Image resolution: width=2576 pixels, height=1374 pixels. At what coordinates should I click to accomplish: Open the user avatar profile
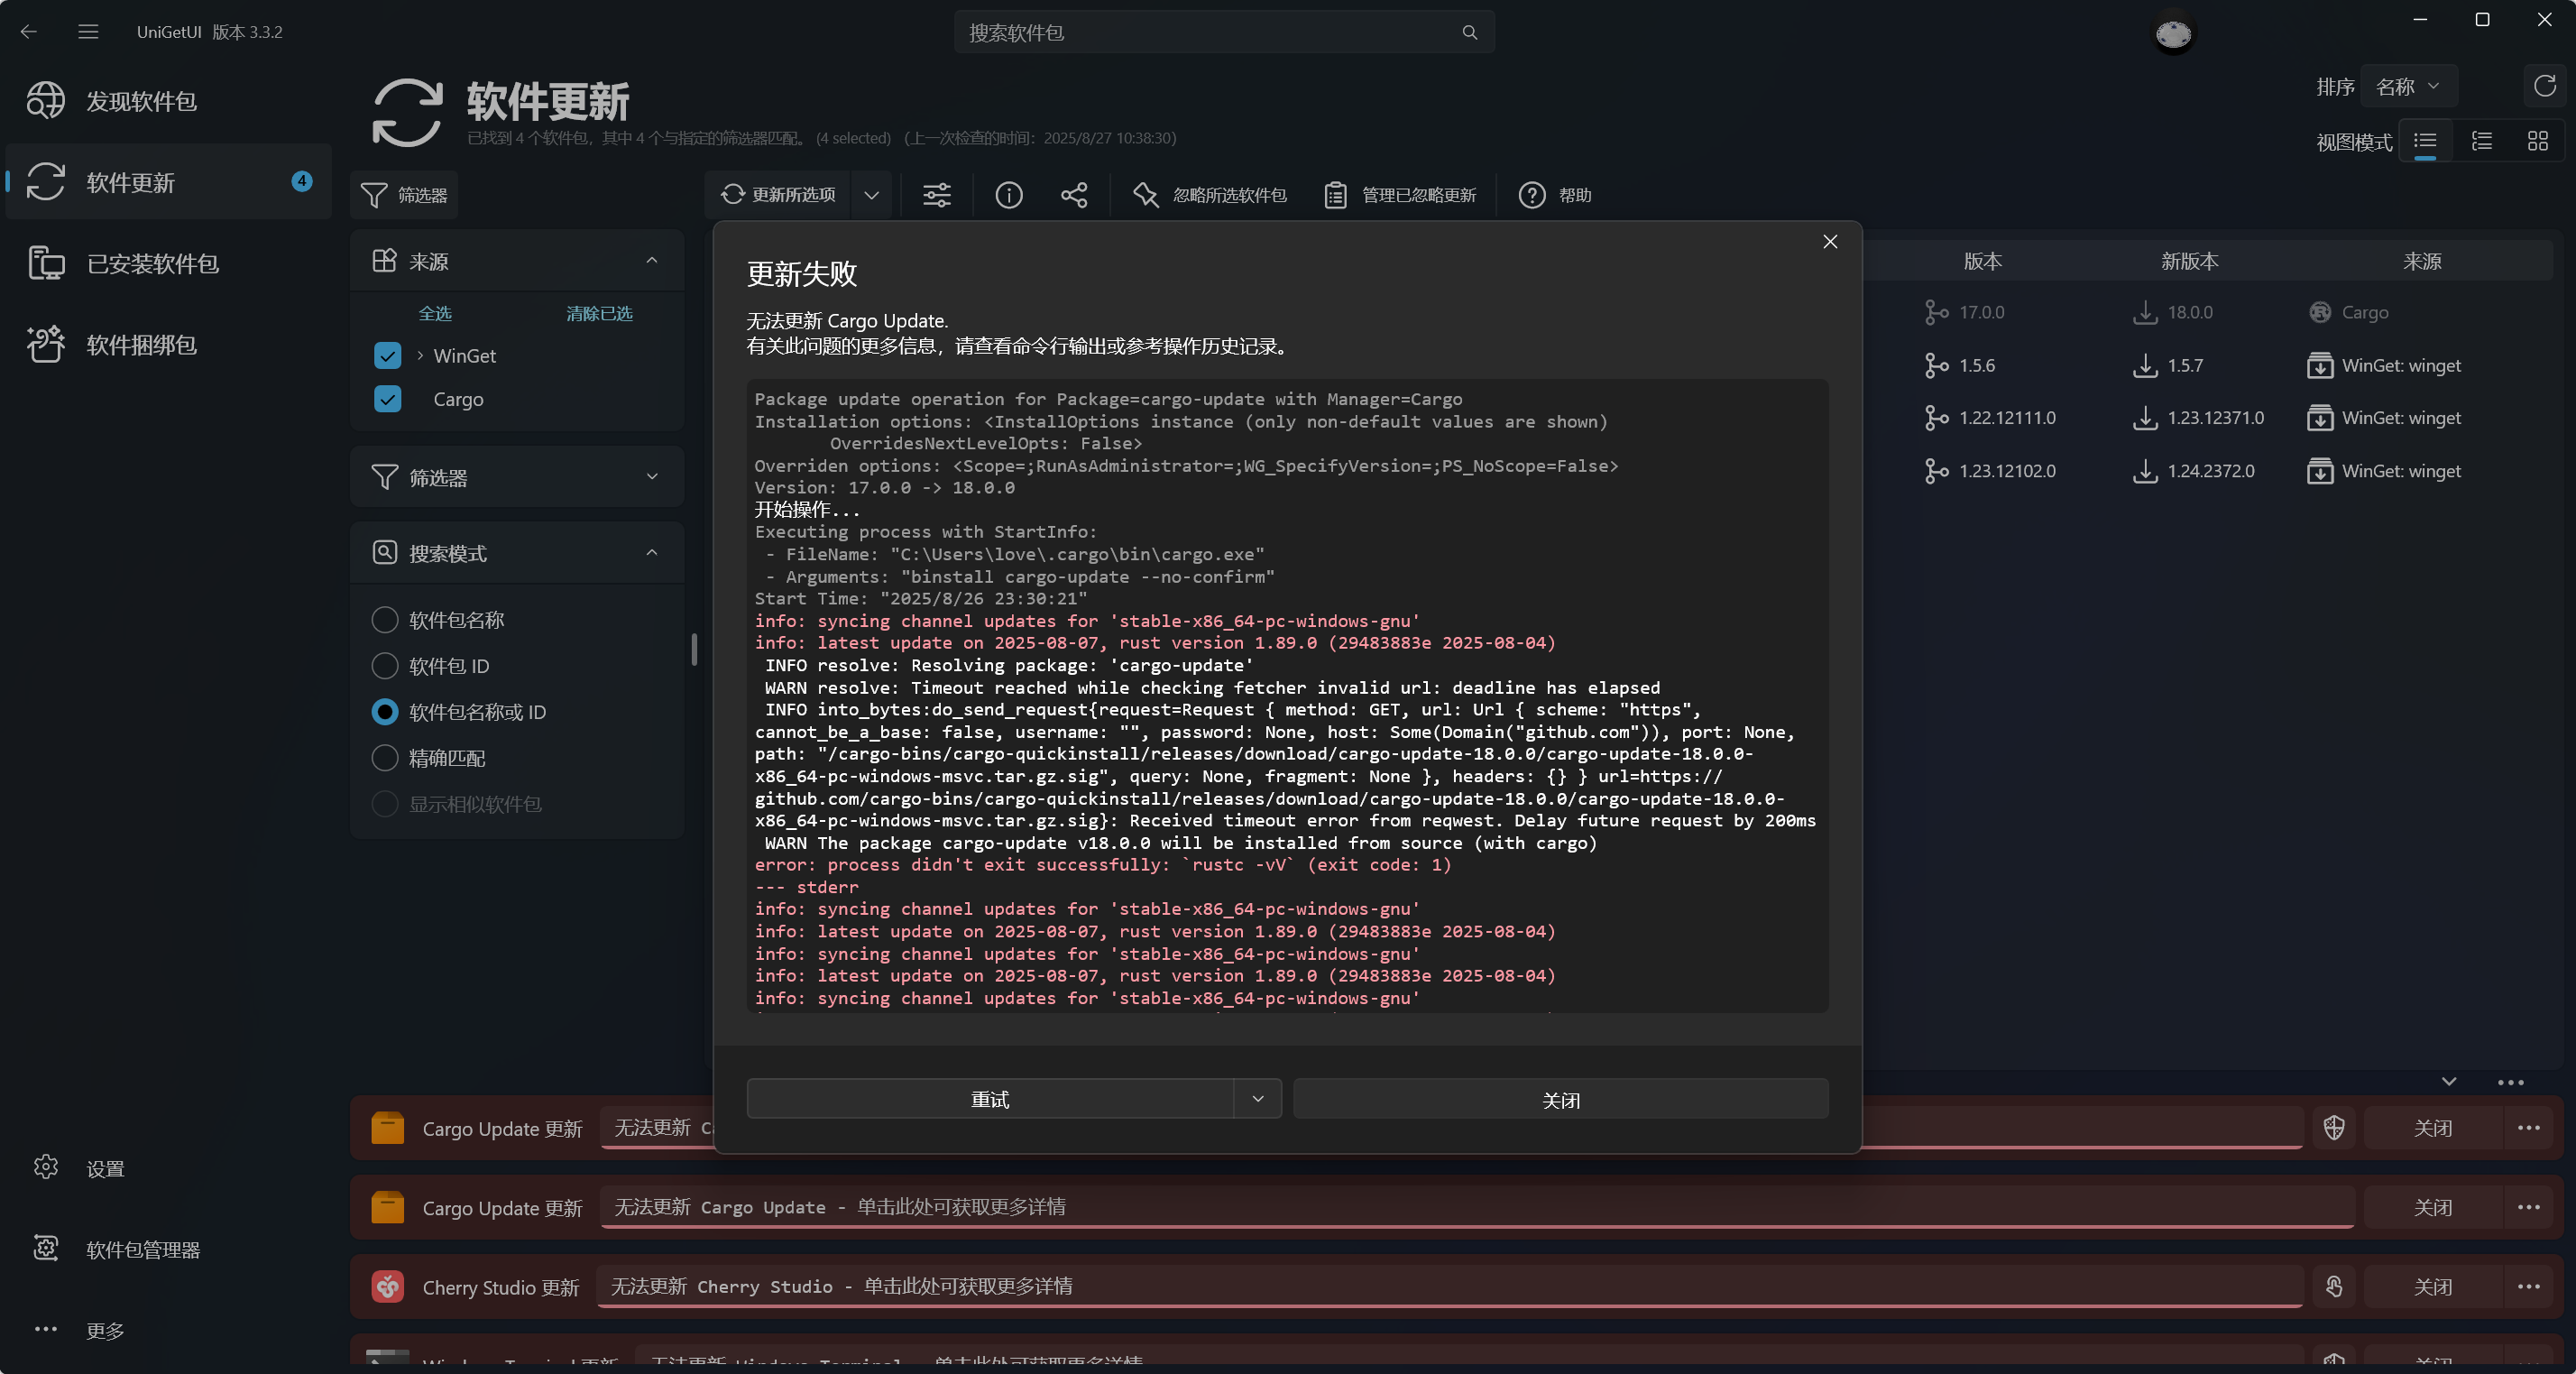(2173, 35)
